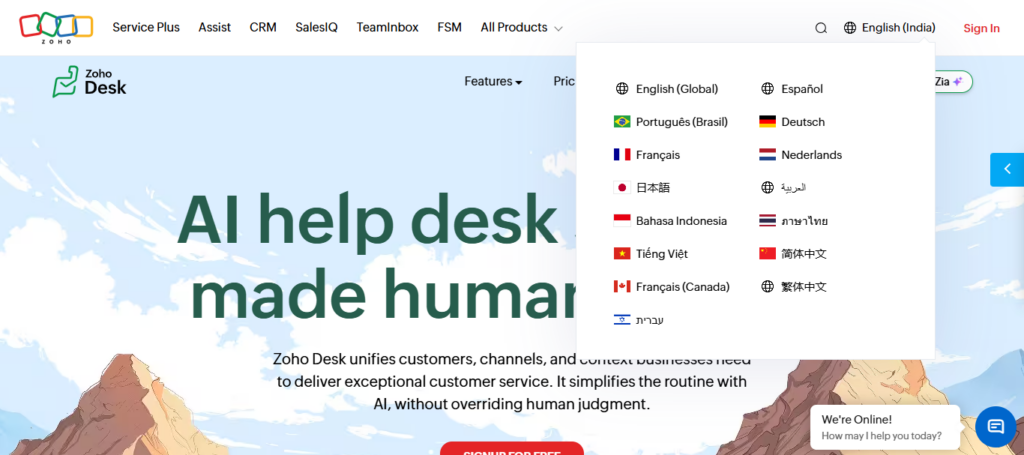Click the Thailand flag icon
Screen dimensions: 1024x455
(767, 221)
